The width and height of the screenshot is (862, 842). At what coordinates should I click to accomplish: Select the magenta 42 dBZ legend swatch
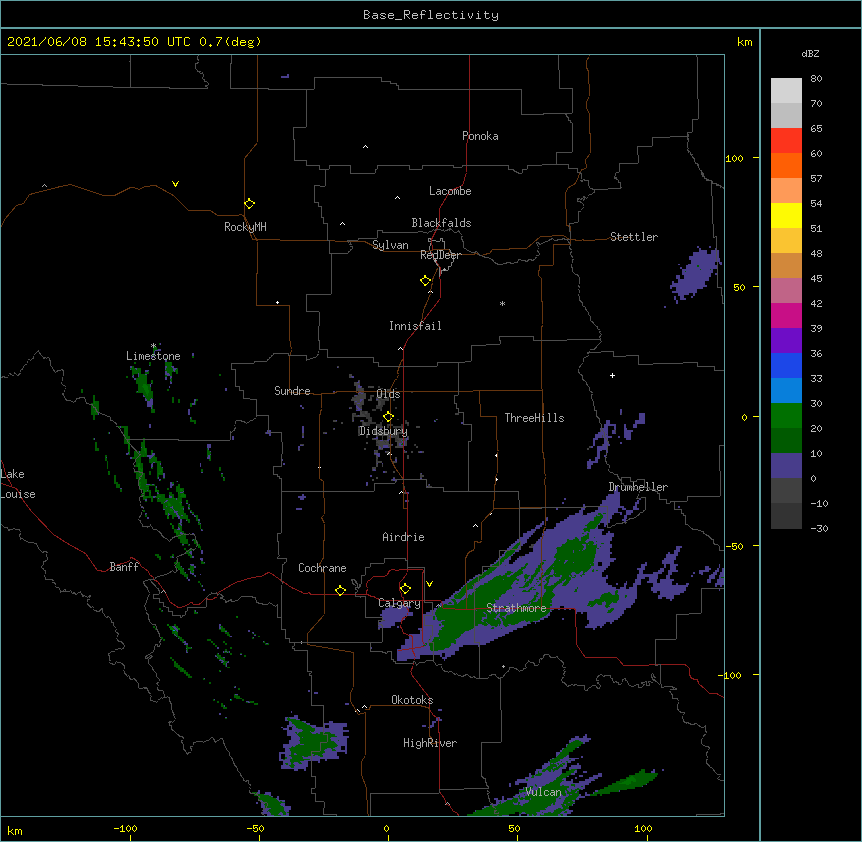pos(786,315)
